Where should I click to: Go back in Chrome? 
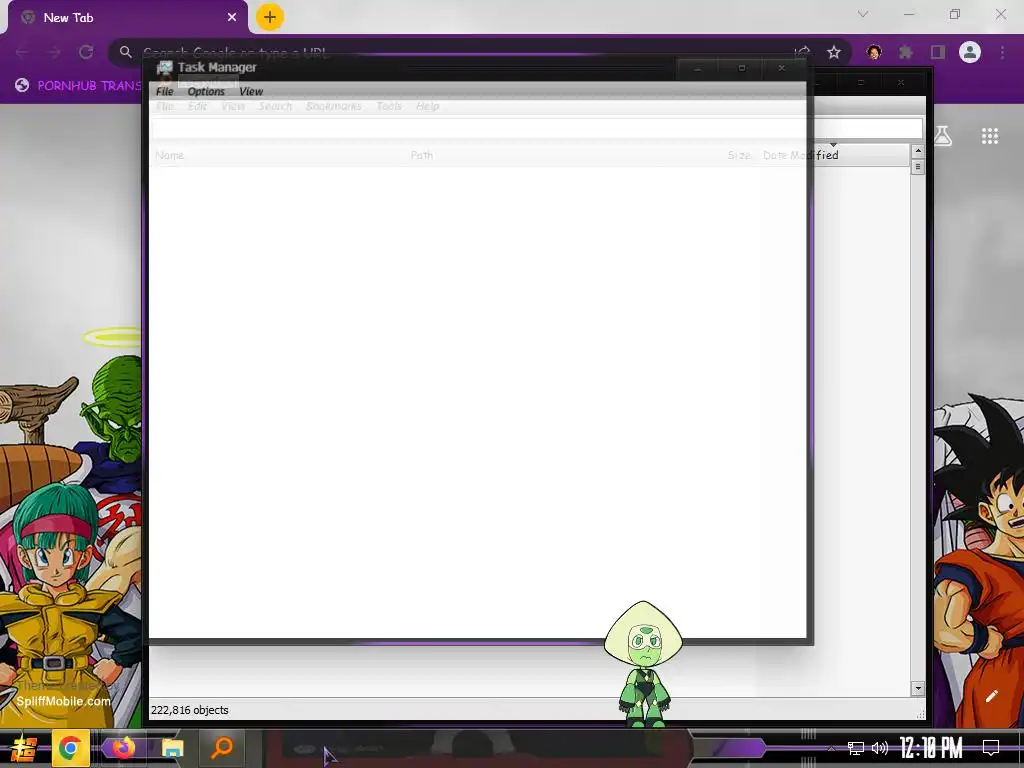coord(22,52)
